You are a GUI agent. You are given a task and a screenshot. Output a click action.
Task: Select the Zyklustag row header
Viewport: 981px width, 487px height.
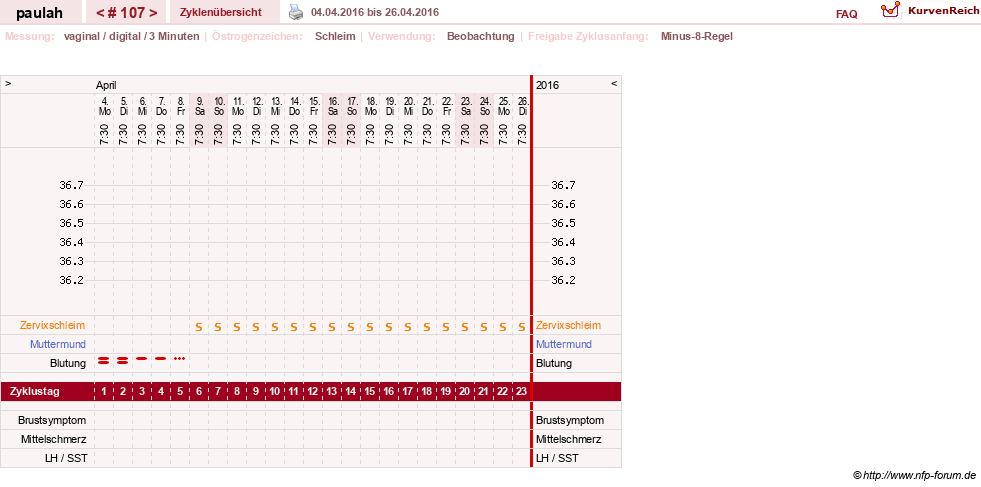click(x=35, y=392)
